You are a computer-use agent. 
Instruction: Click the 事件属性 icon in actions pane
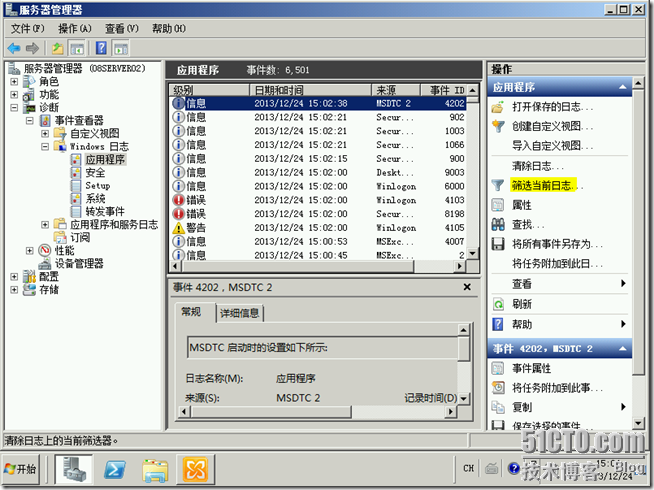pyautogui.click(x=498, y=368)
